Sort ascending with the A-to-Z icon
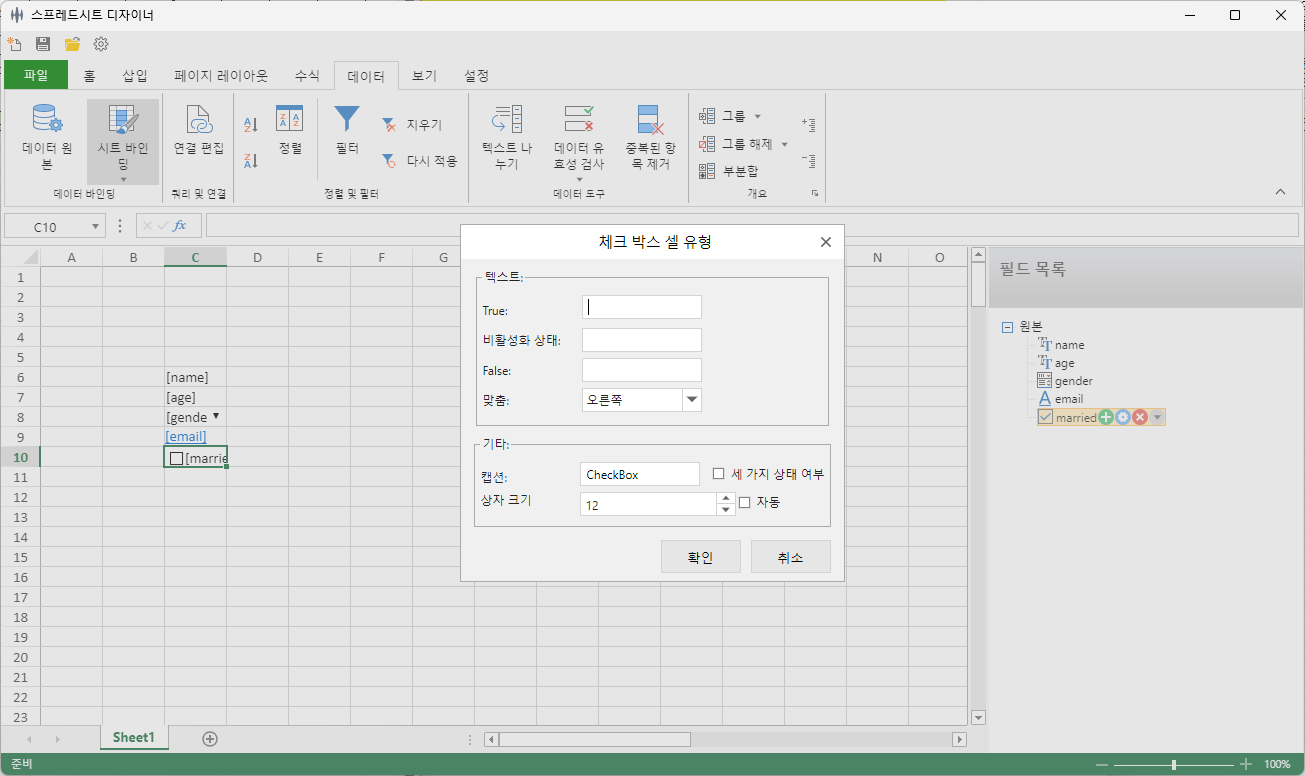1305x776 pixels. pyautogui.click(x=251, y=125)
